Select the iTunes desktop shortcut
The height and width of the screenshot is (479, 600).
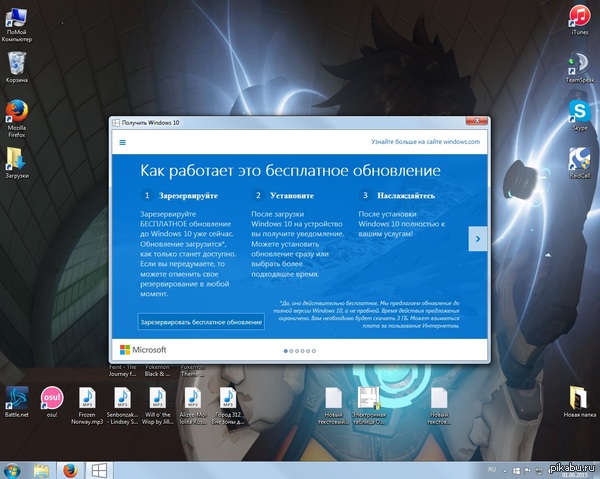580,20
